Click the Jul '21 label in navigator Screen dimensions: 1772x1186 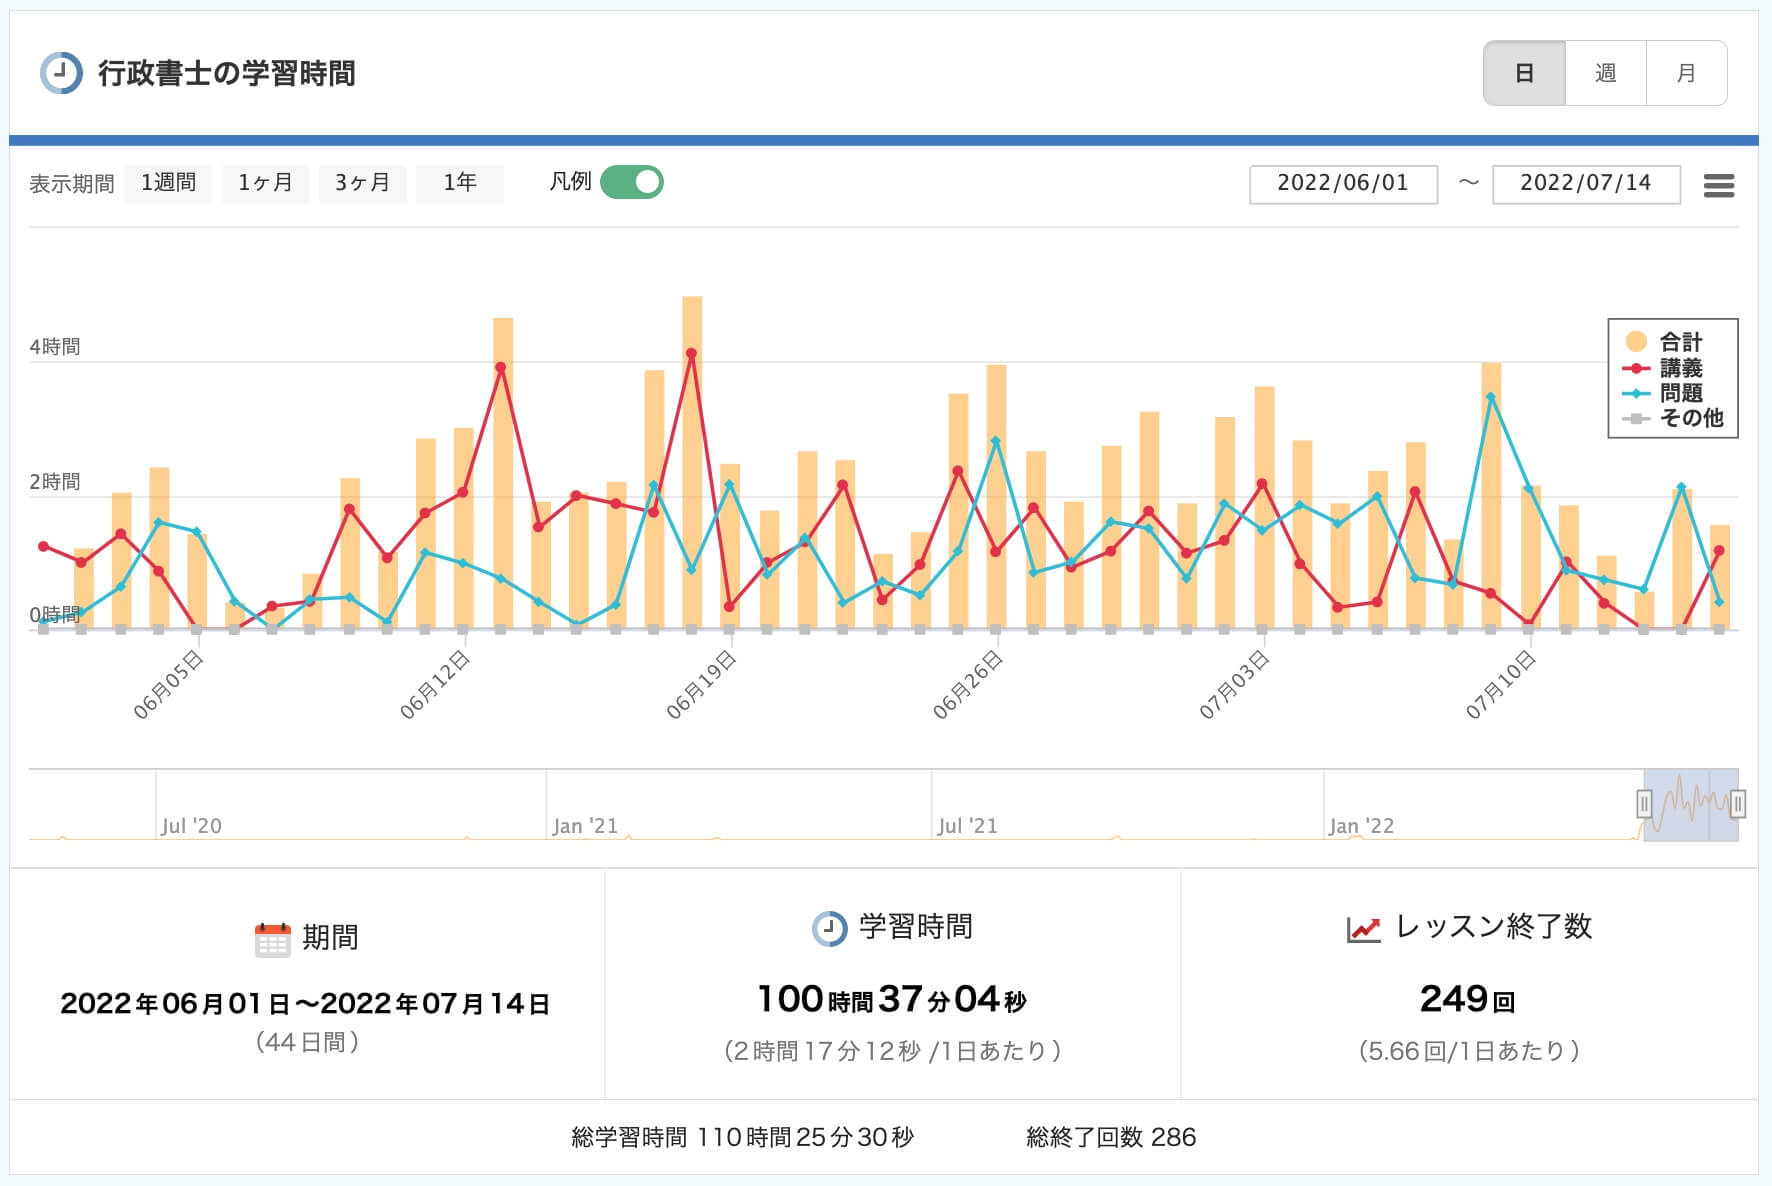pos(967,826)
